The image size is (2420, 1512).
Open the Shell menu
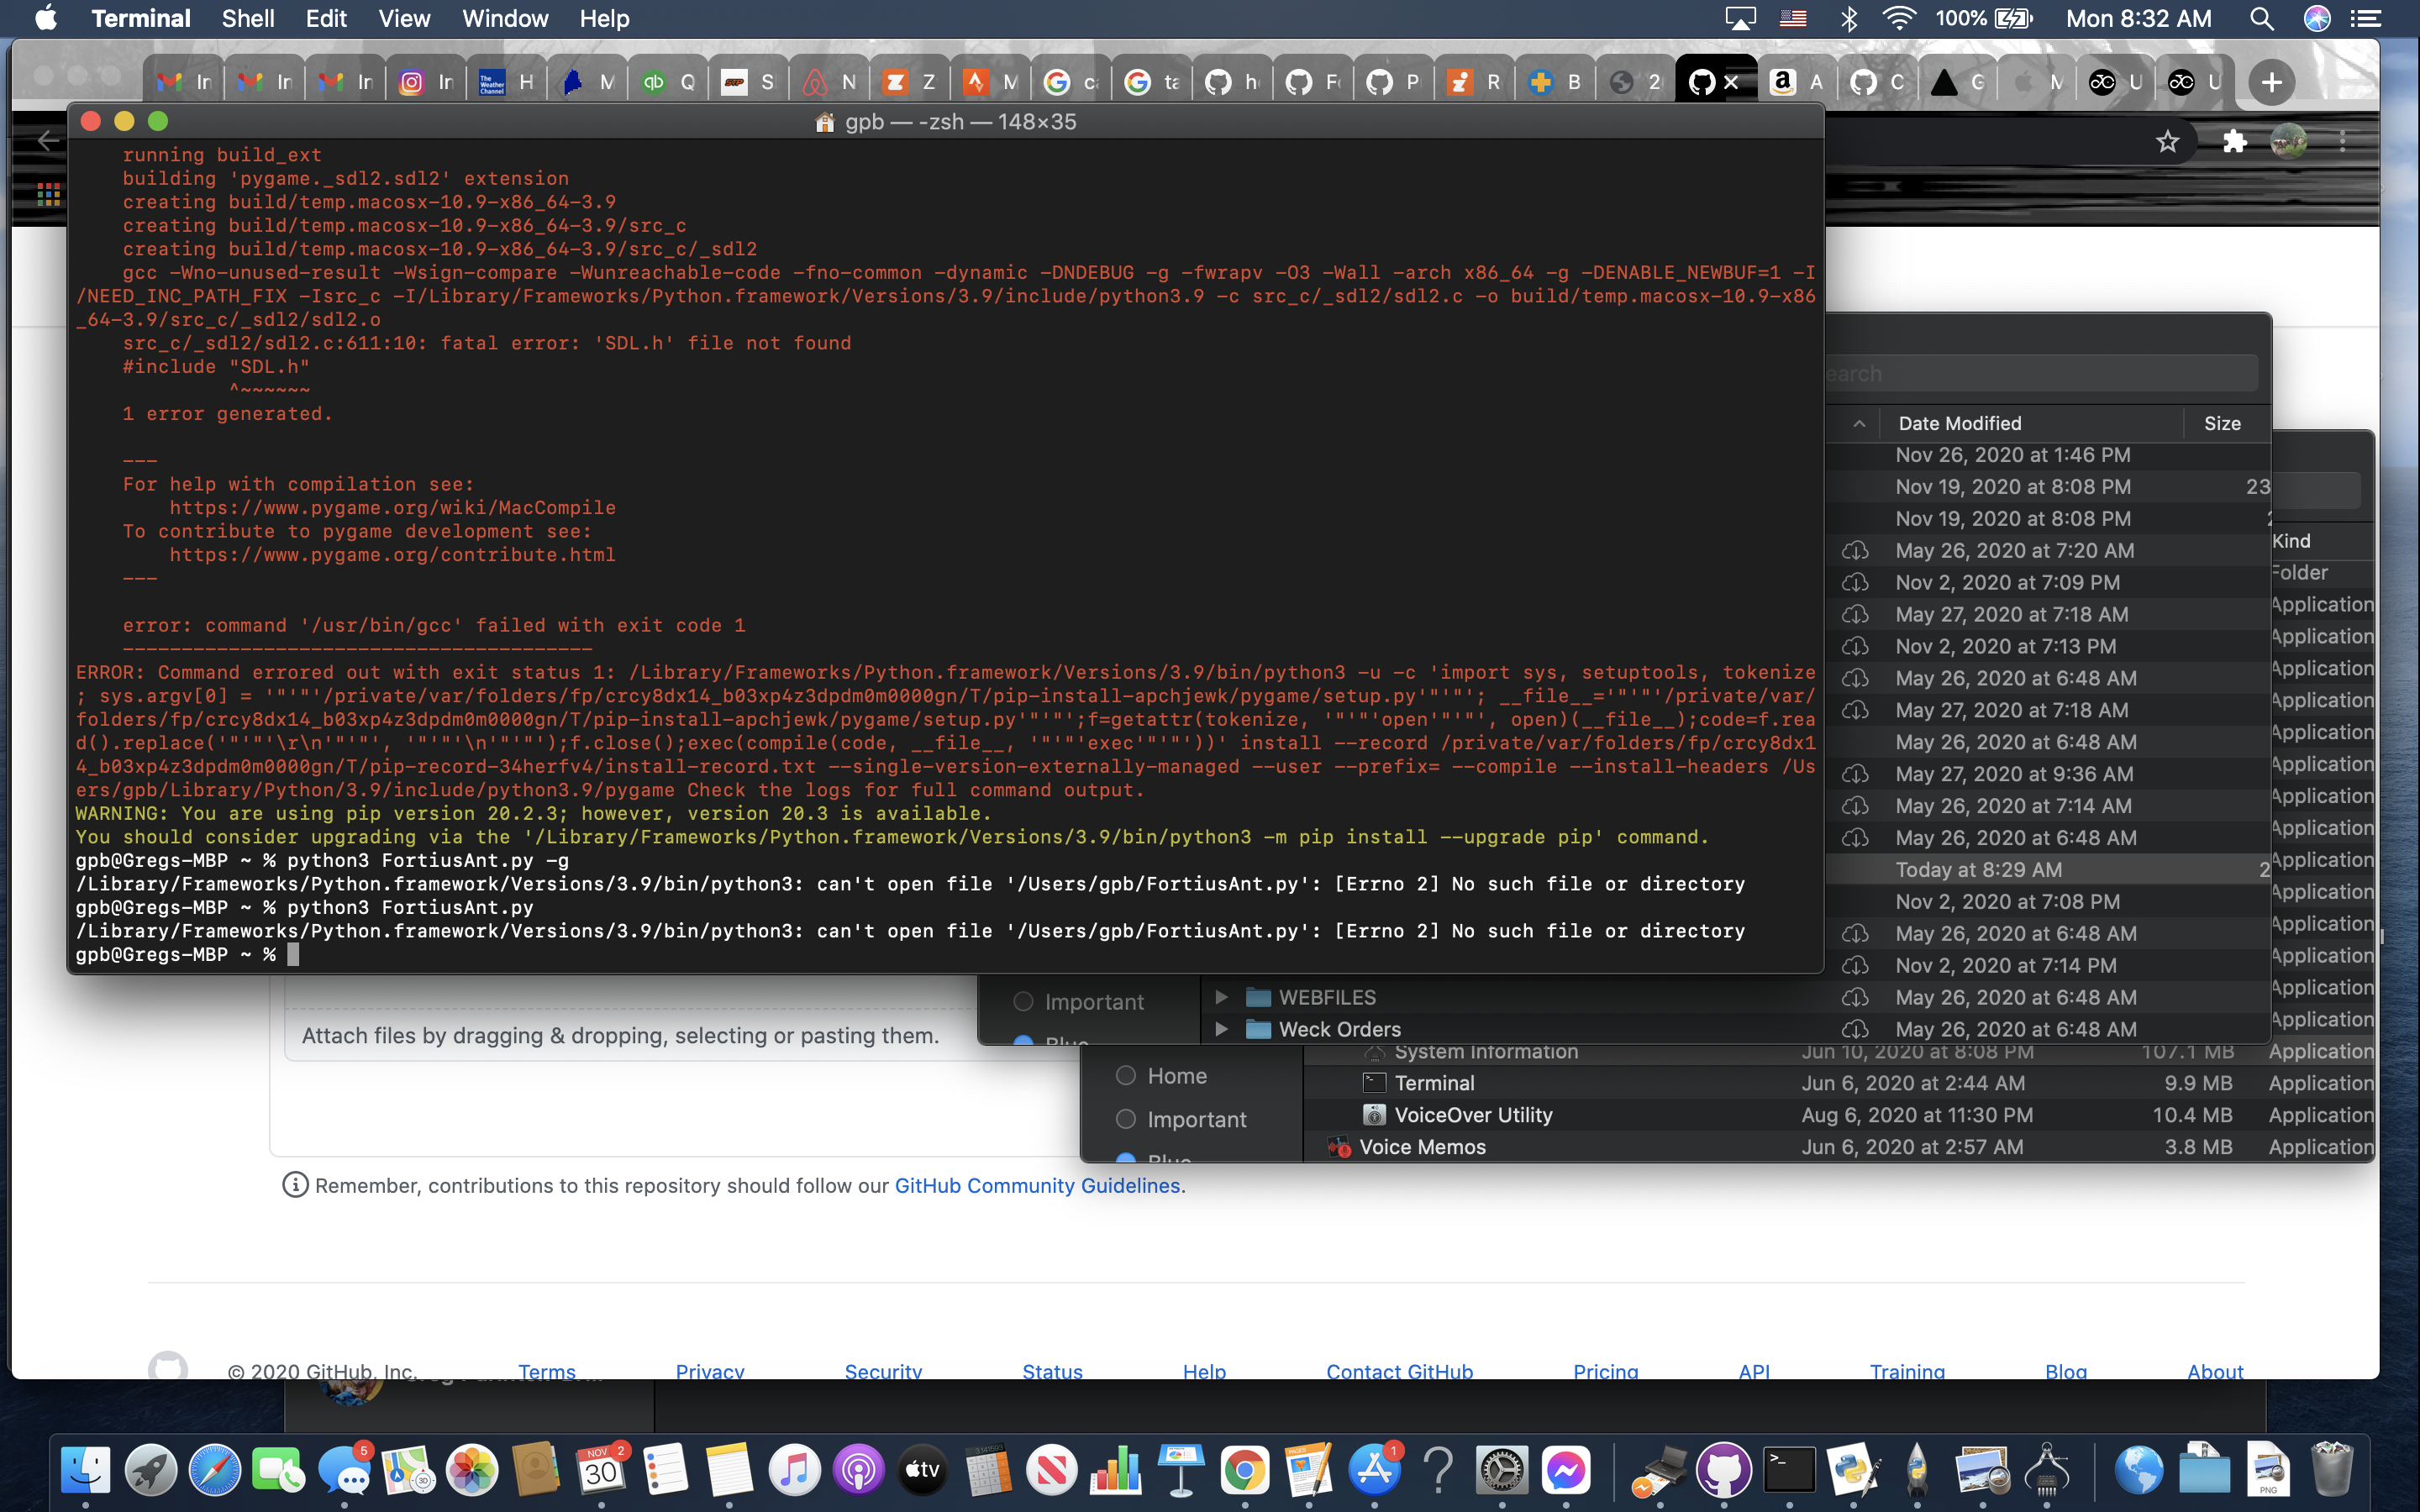247,18
